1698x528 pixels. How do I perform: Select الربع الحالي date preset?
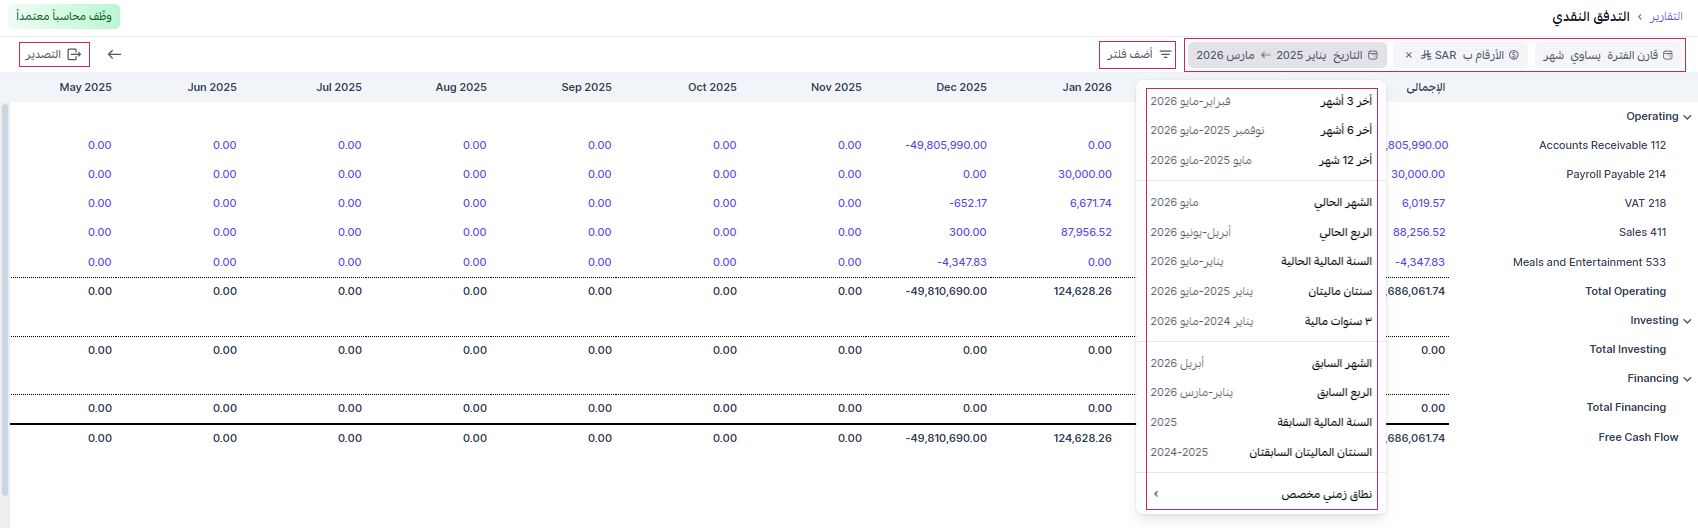coord(1261,232)
